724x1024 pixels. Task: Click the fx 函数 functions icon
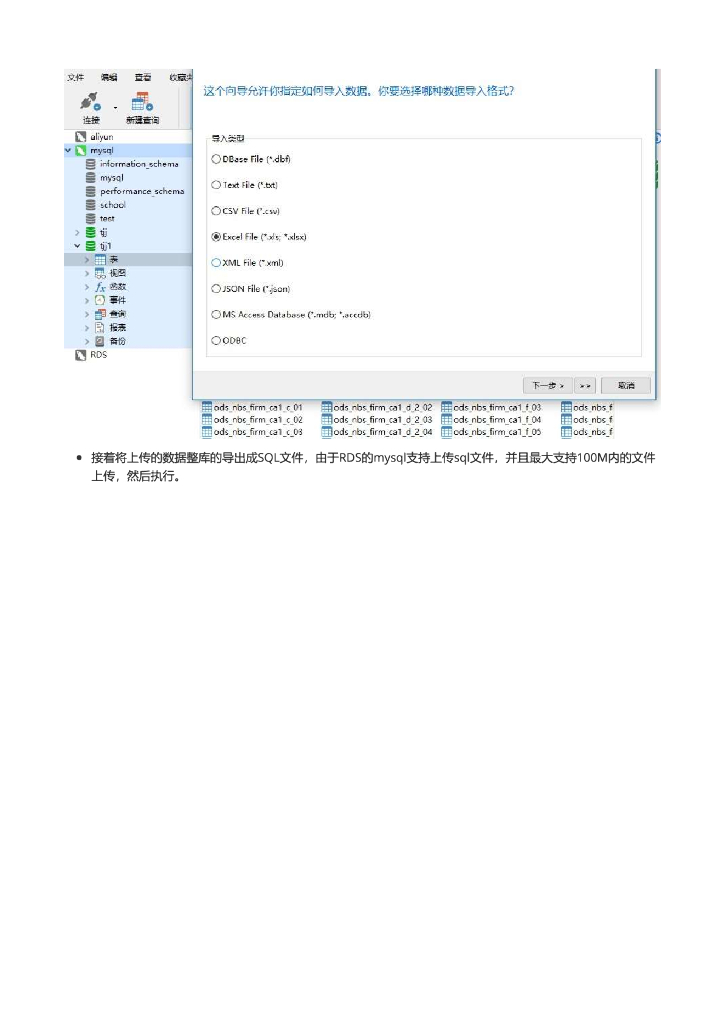tap(100, 287)
